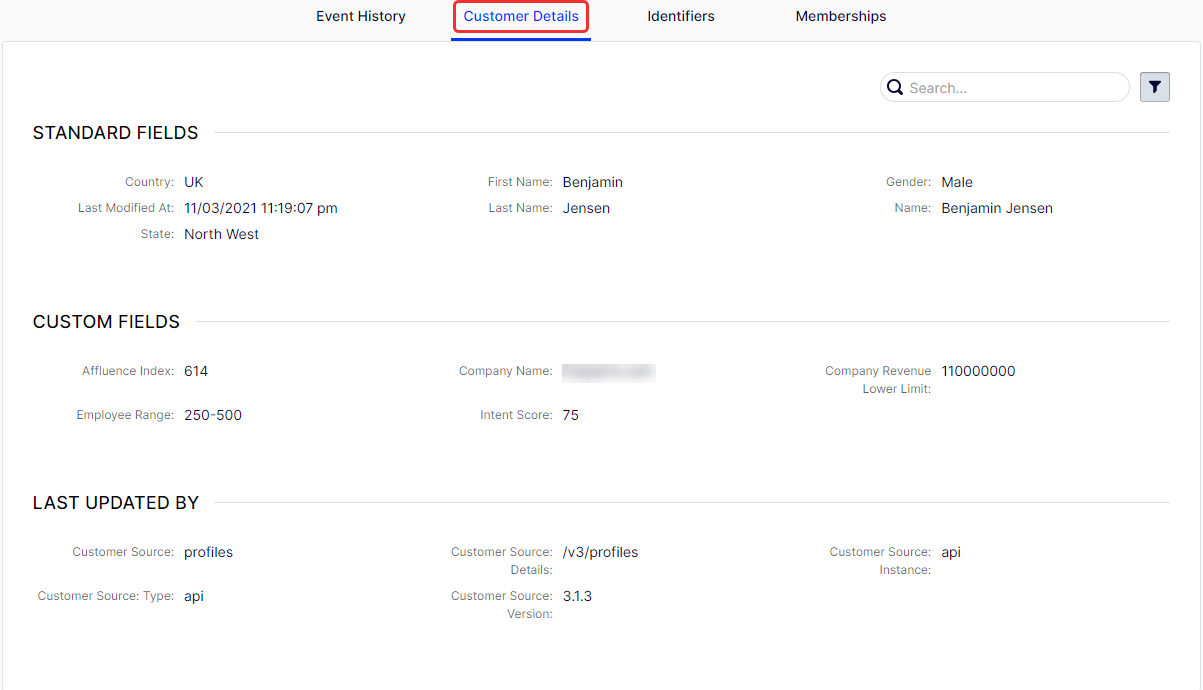Open the Event History tab

[x=361, y=16]
